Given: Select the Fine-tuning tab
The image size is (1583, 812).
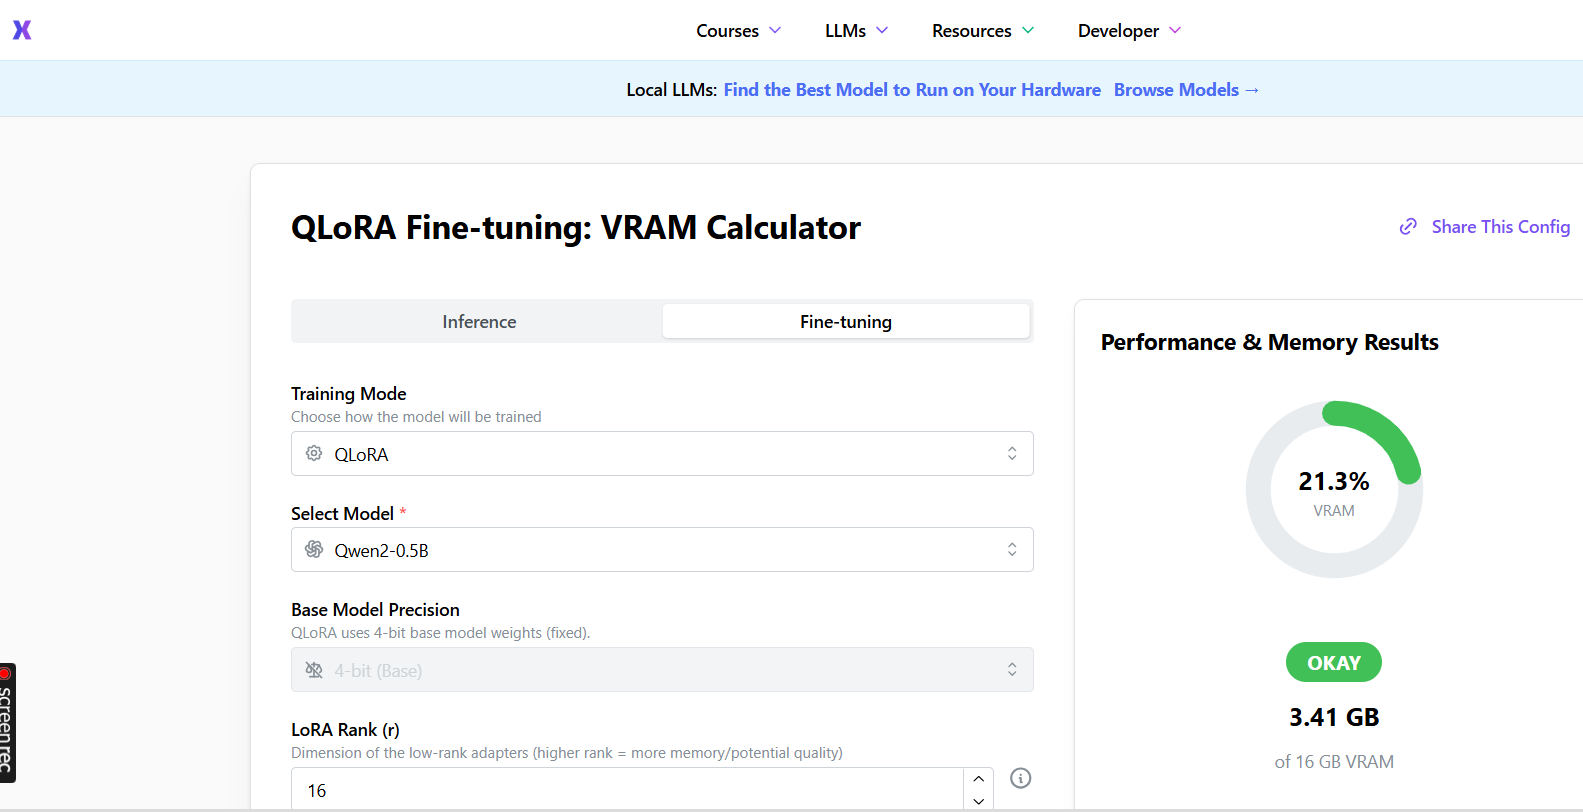Looking at the screenshot, I should pyautogui.click(x=845, y=322).
